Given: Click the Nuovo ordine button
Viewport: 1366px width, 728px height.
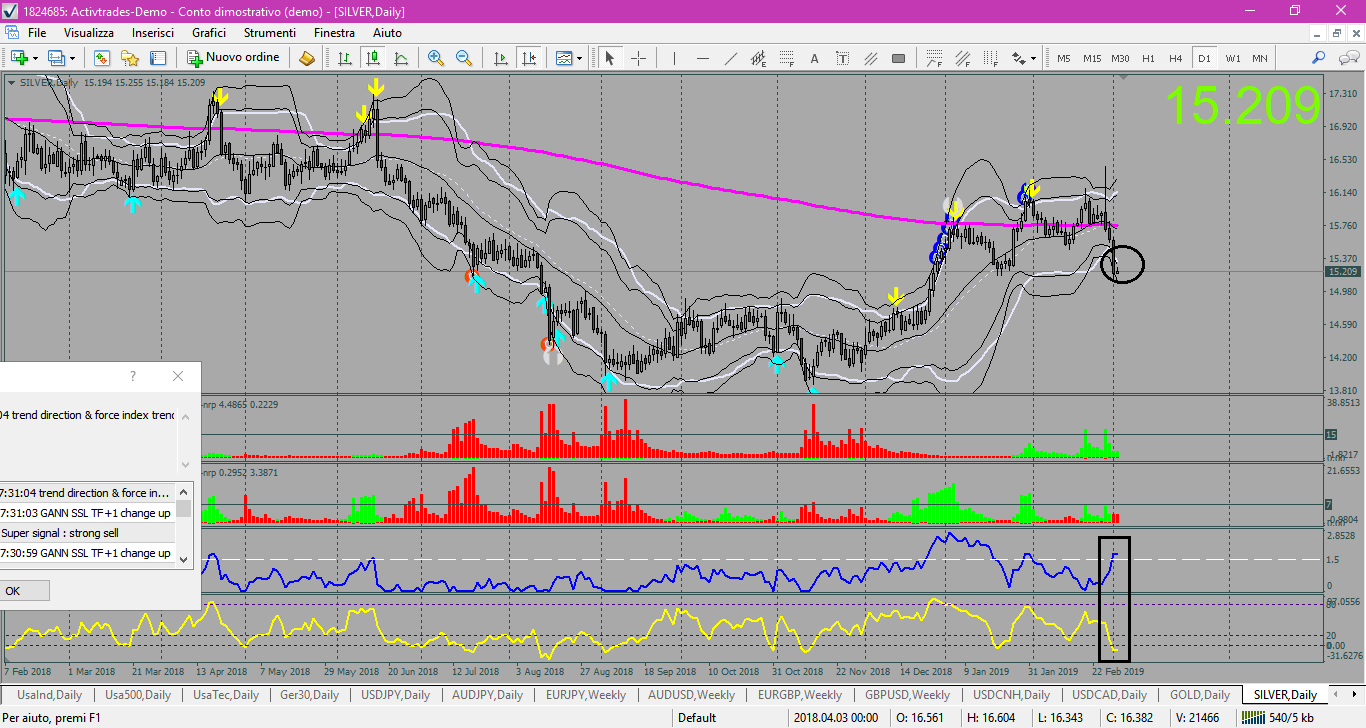Looking at the screenshot, I should point(234,58).
